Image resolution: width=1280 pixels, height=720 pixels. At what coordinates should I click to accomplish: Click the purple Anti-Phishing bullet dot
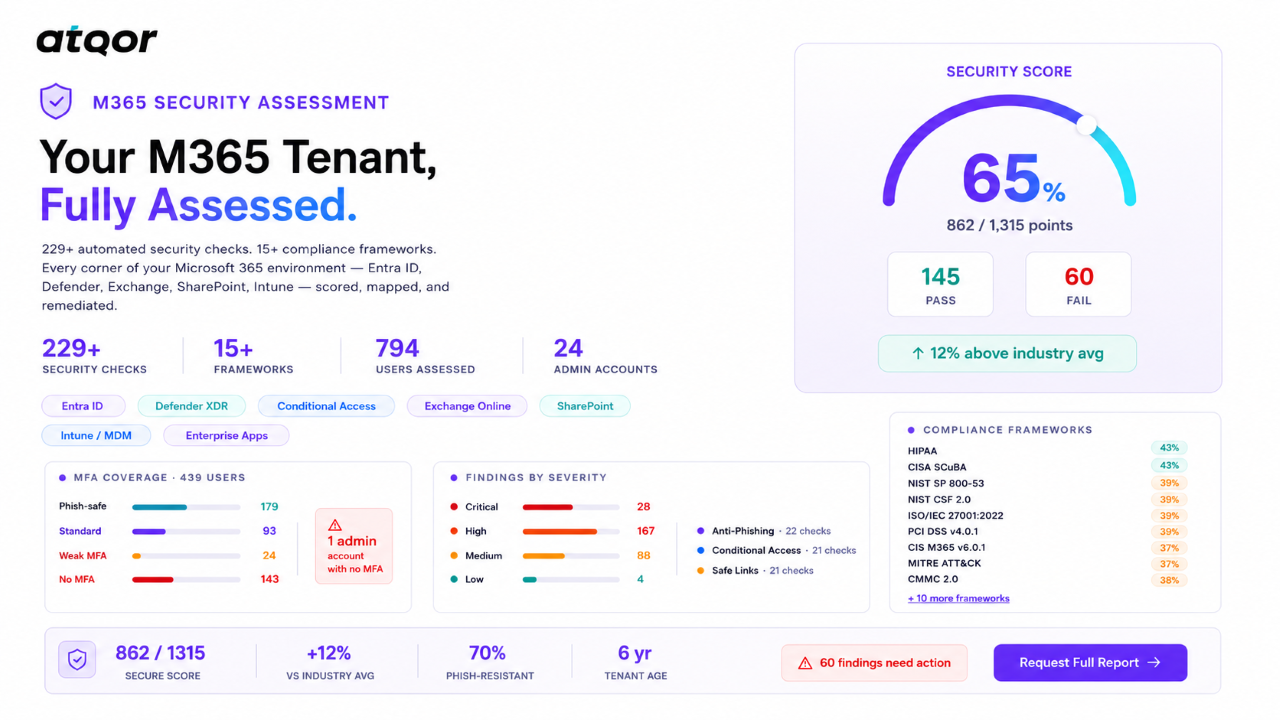pos(701,531)
